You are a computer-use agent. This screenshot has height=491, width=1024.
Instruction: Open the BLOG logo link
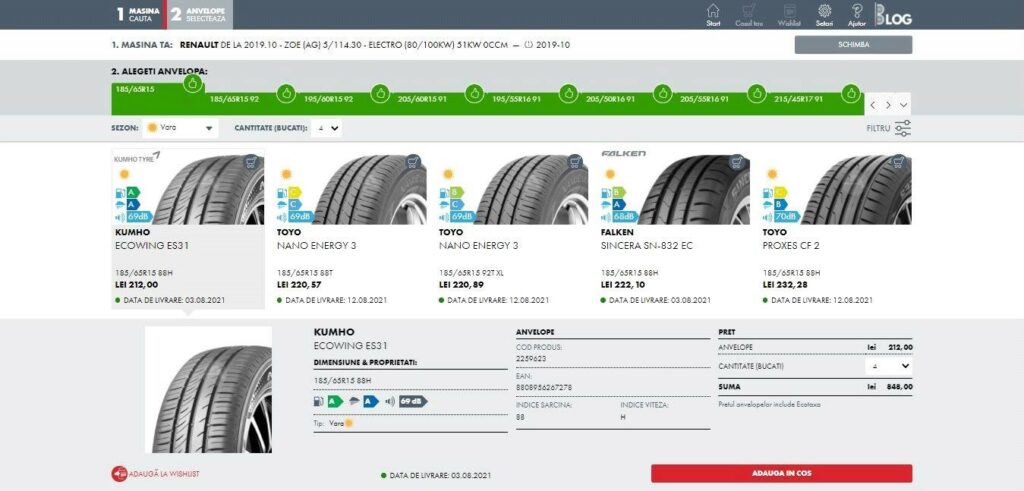pyautogui.click(x=893, y=14)
